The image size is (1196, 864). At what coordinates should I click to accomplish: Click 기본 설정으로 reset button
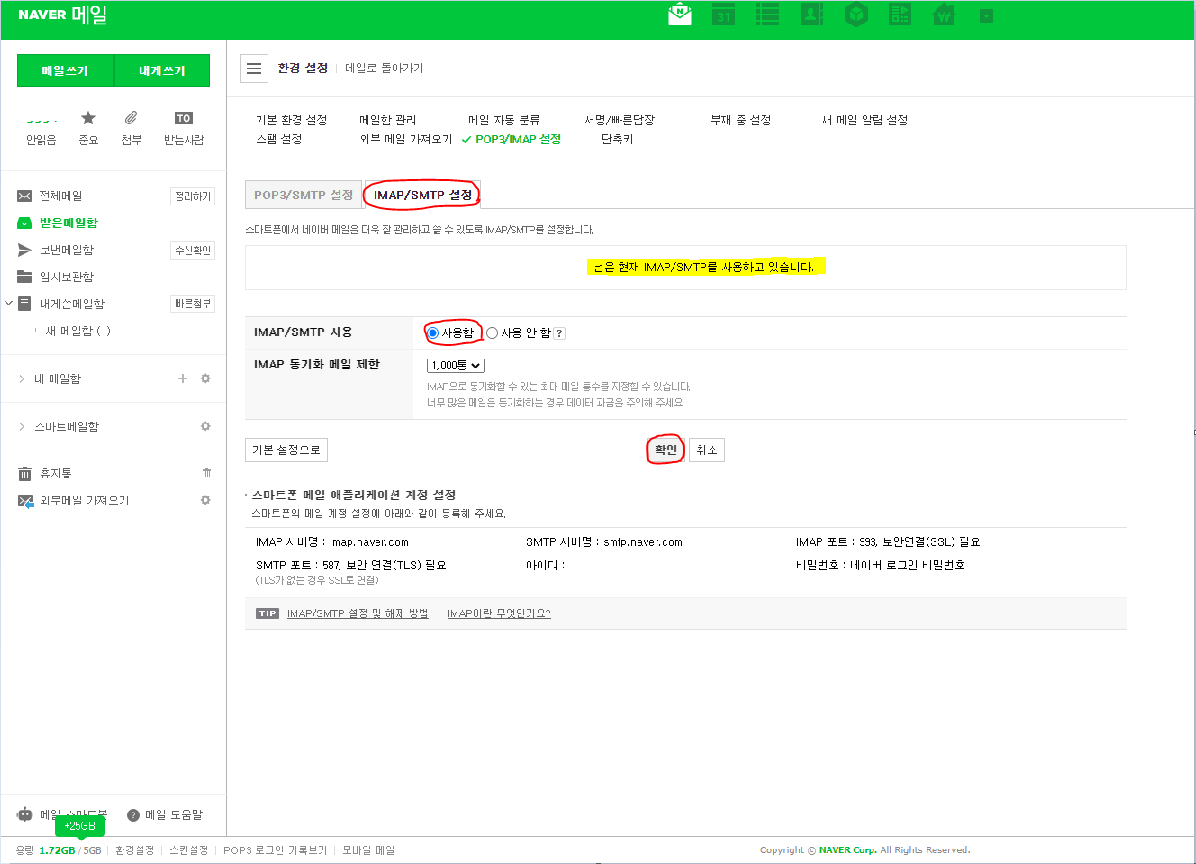click(x=286, y=450)
